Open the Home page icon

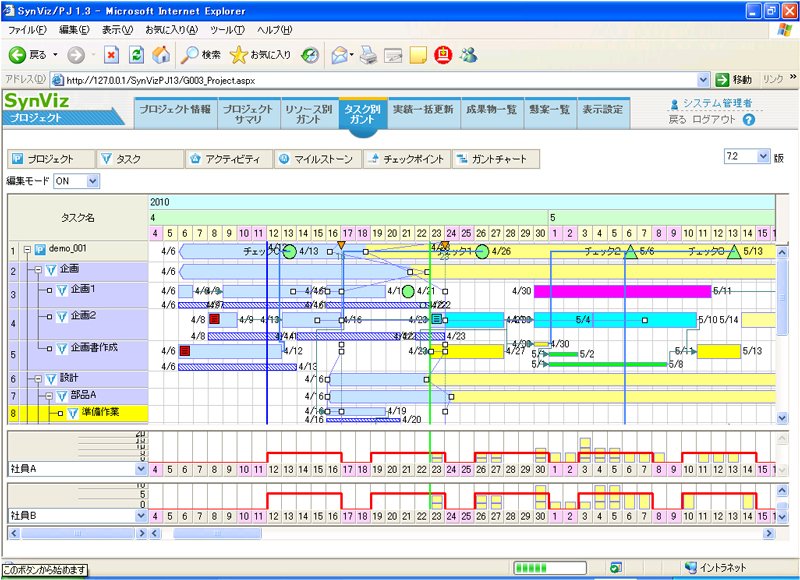(x=161, y=55)
